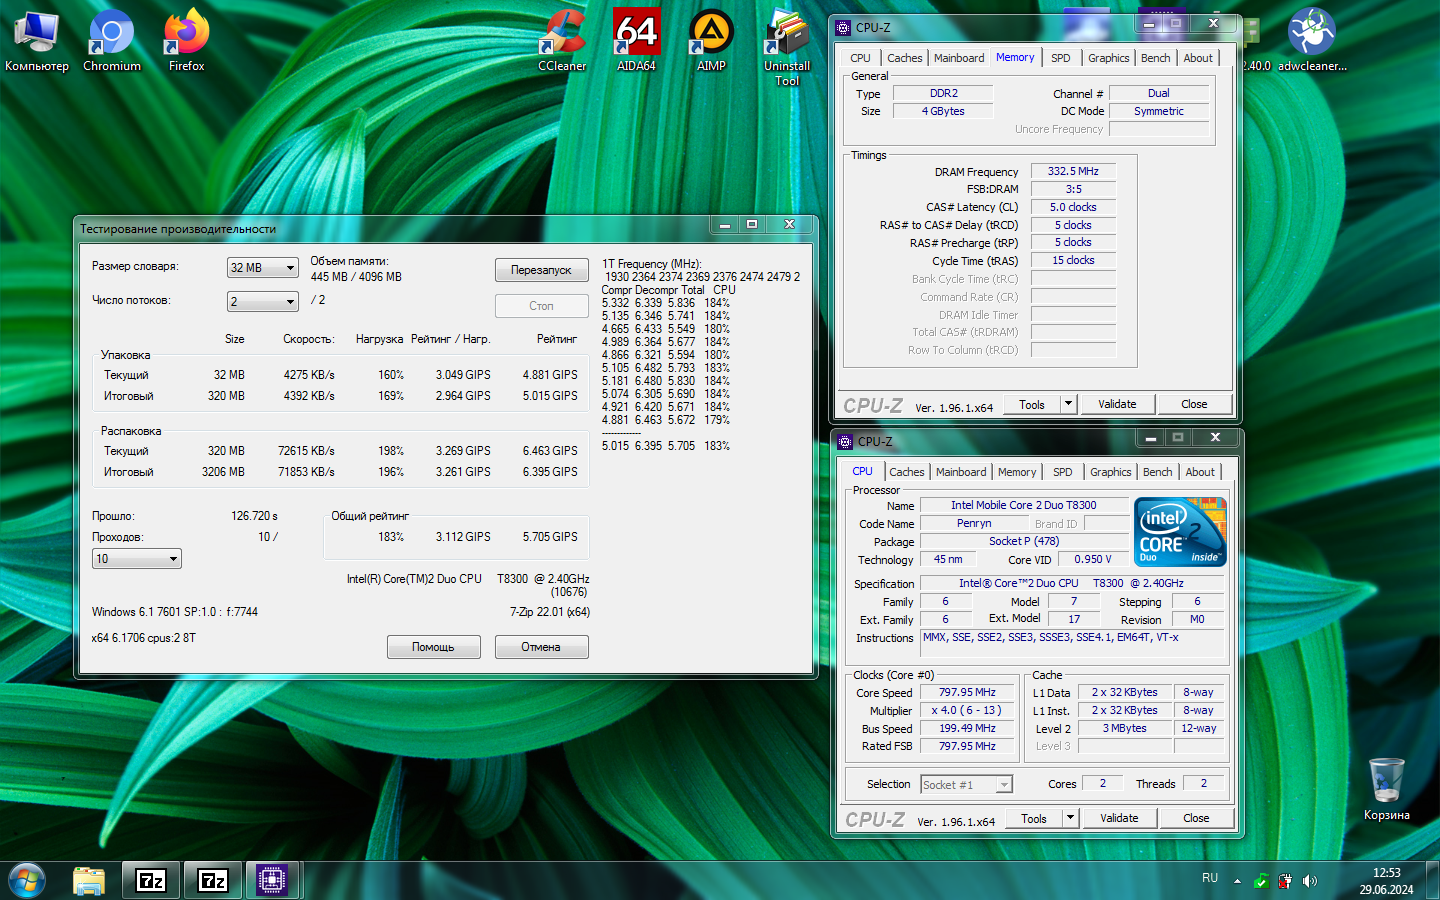Screen dimensions: 1440x900
Task: Open the Компьютер desktop icon
Action: (37, 42)
